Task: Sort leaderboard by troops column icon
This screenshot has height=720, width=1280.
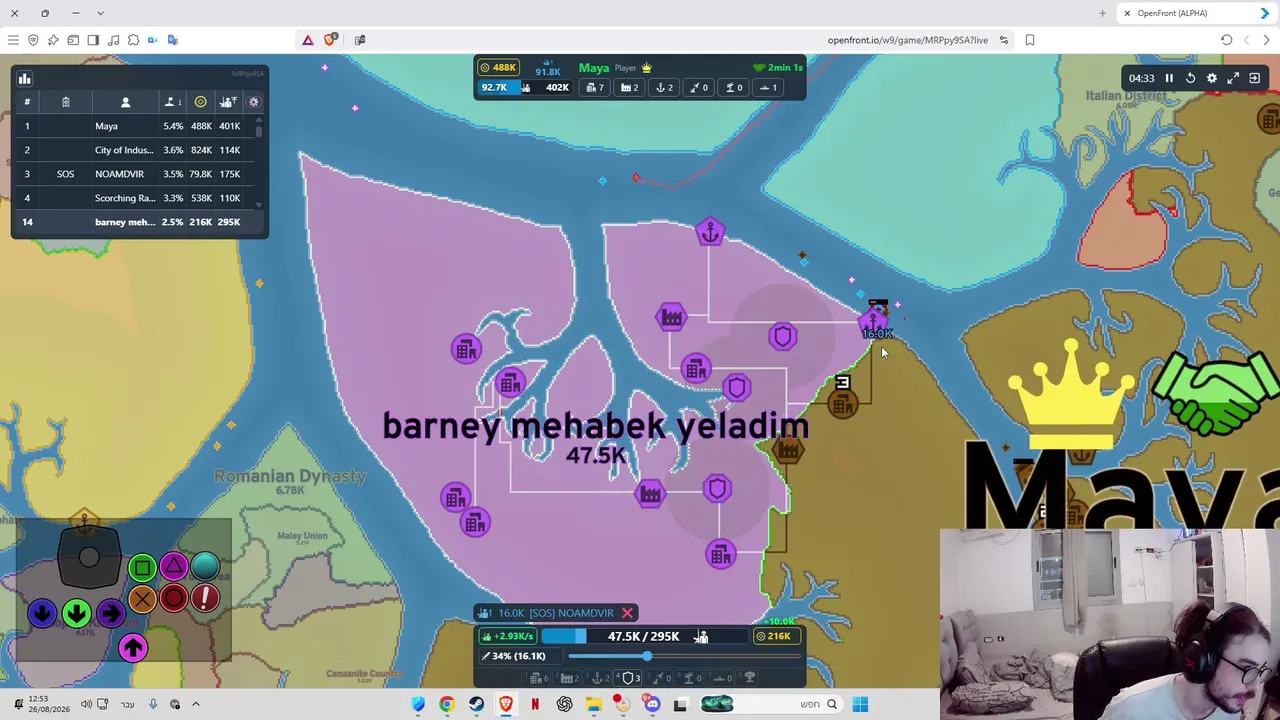Action: (x=229, y=102)
